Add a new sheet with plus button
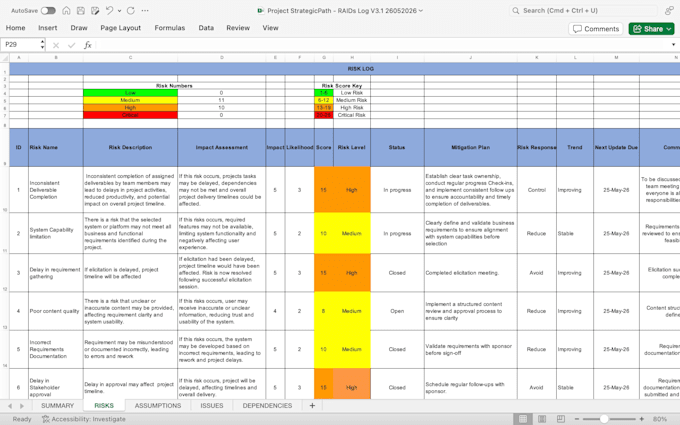Screen dimensions: 680x425 312,405
